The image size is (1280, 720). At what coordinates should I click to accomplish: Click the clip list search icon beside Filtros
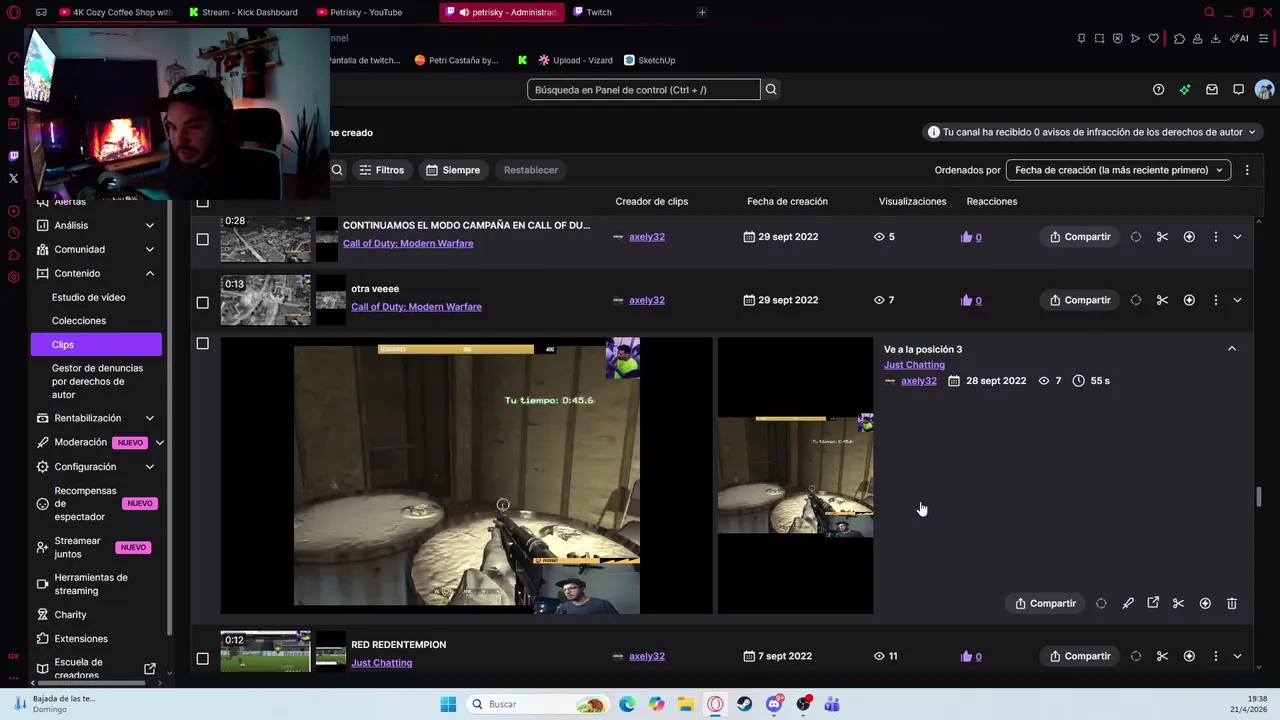coord(337,170)
